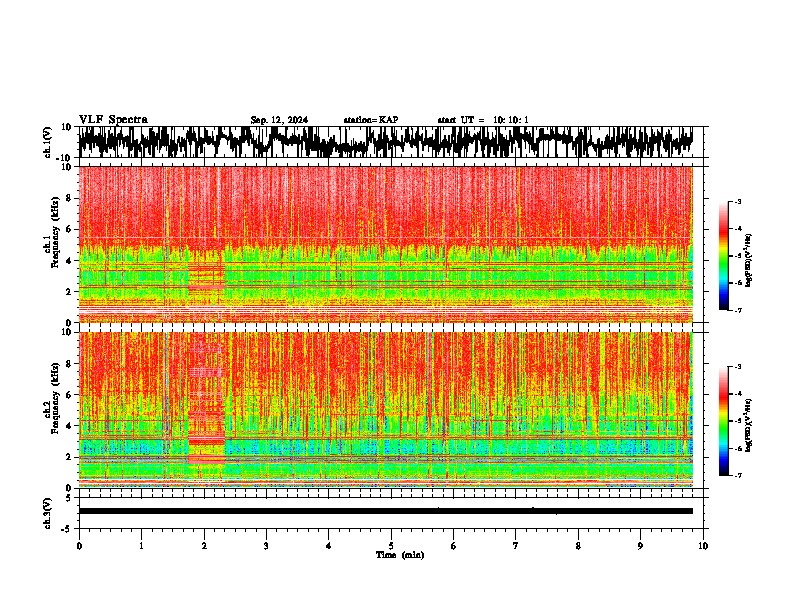The height and width of the screenshot is (612, 792).
Task: Click the 'station=KAP' label
Action: coord(371,120)
